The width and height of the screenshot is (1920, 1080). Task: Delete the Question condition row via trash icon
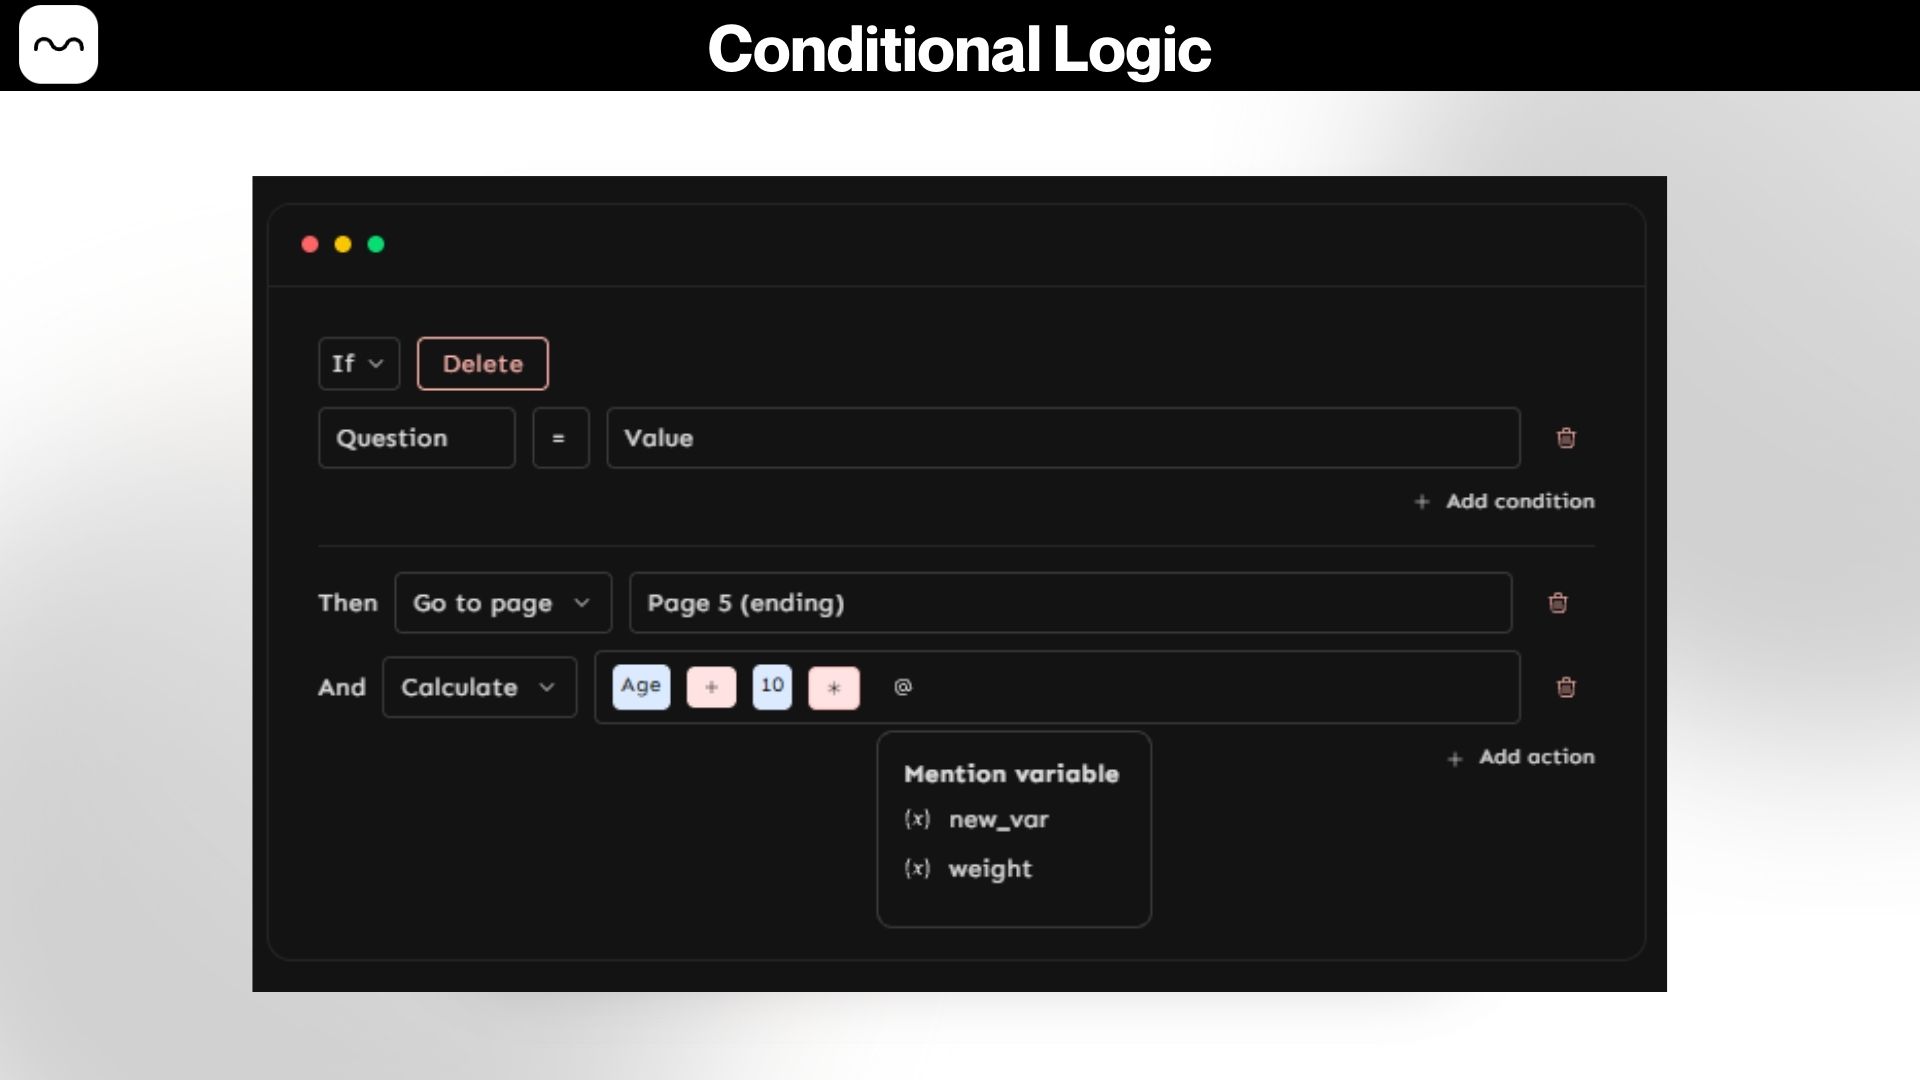[1566, 438]
